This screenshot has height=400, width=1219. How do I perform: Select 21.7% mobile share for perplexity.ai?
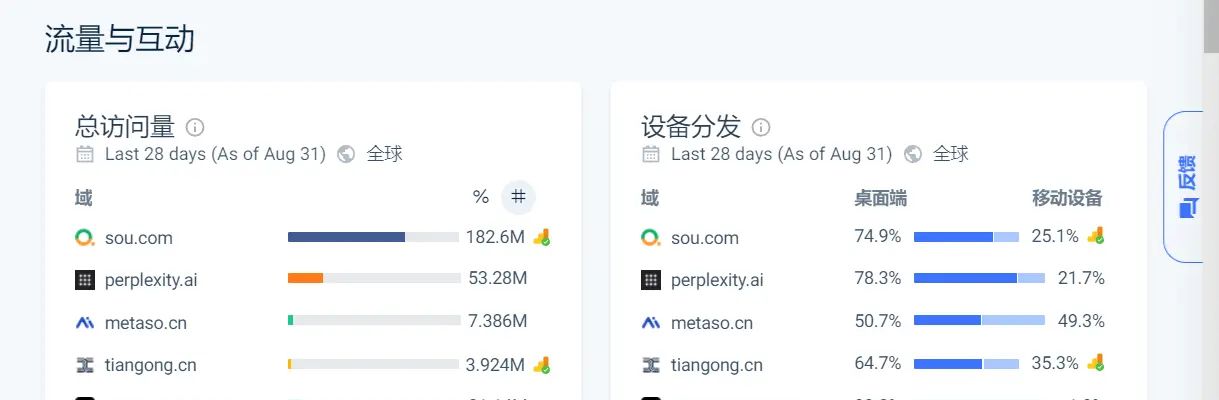1082,278
